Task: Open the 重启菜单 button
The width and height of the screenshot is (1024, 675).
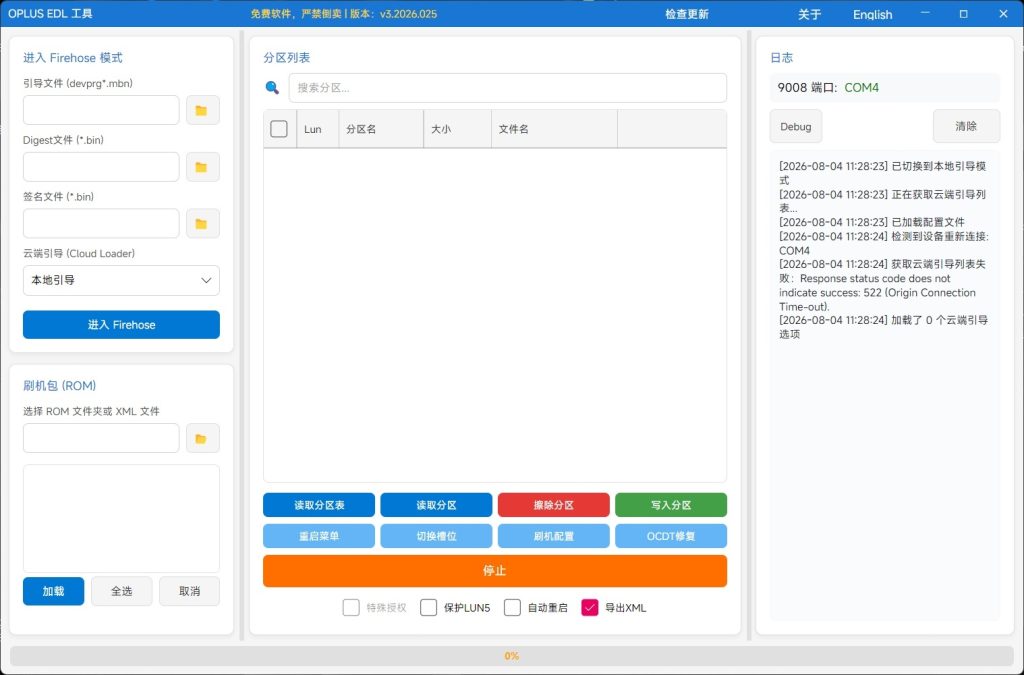Action: point(319,536)
